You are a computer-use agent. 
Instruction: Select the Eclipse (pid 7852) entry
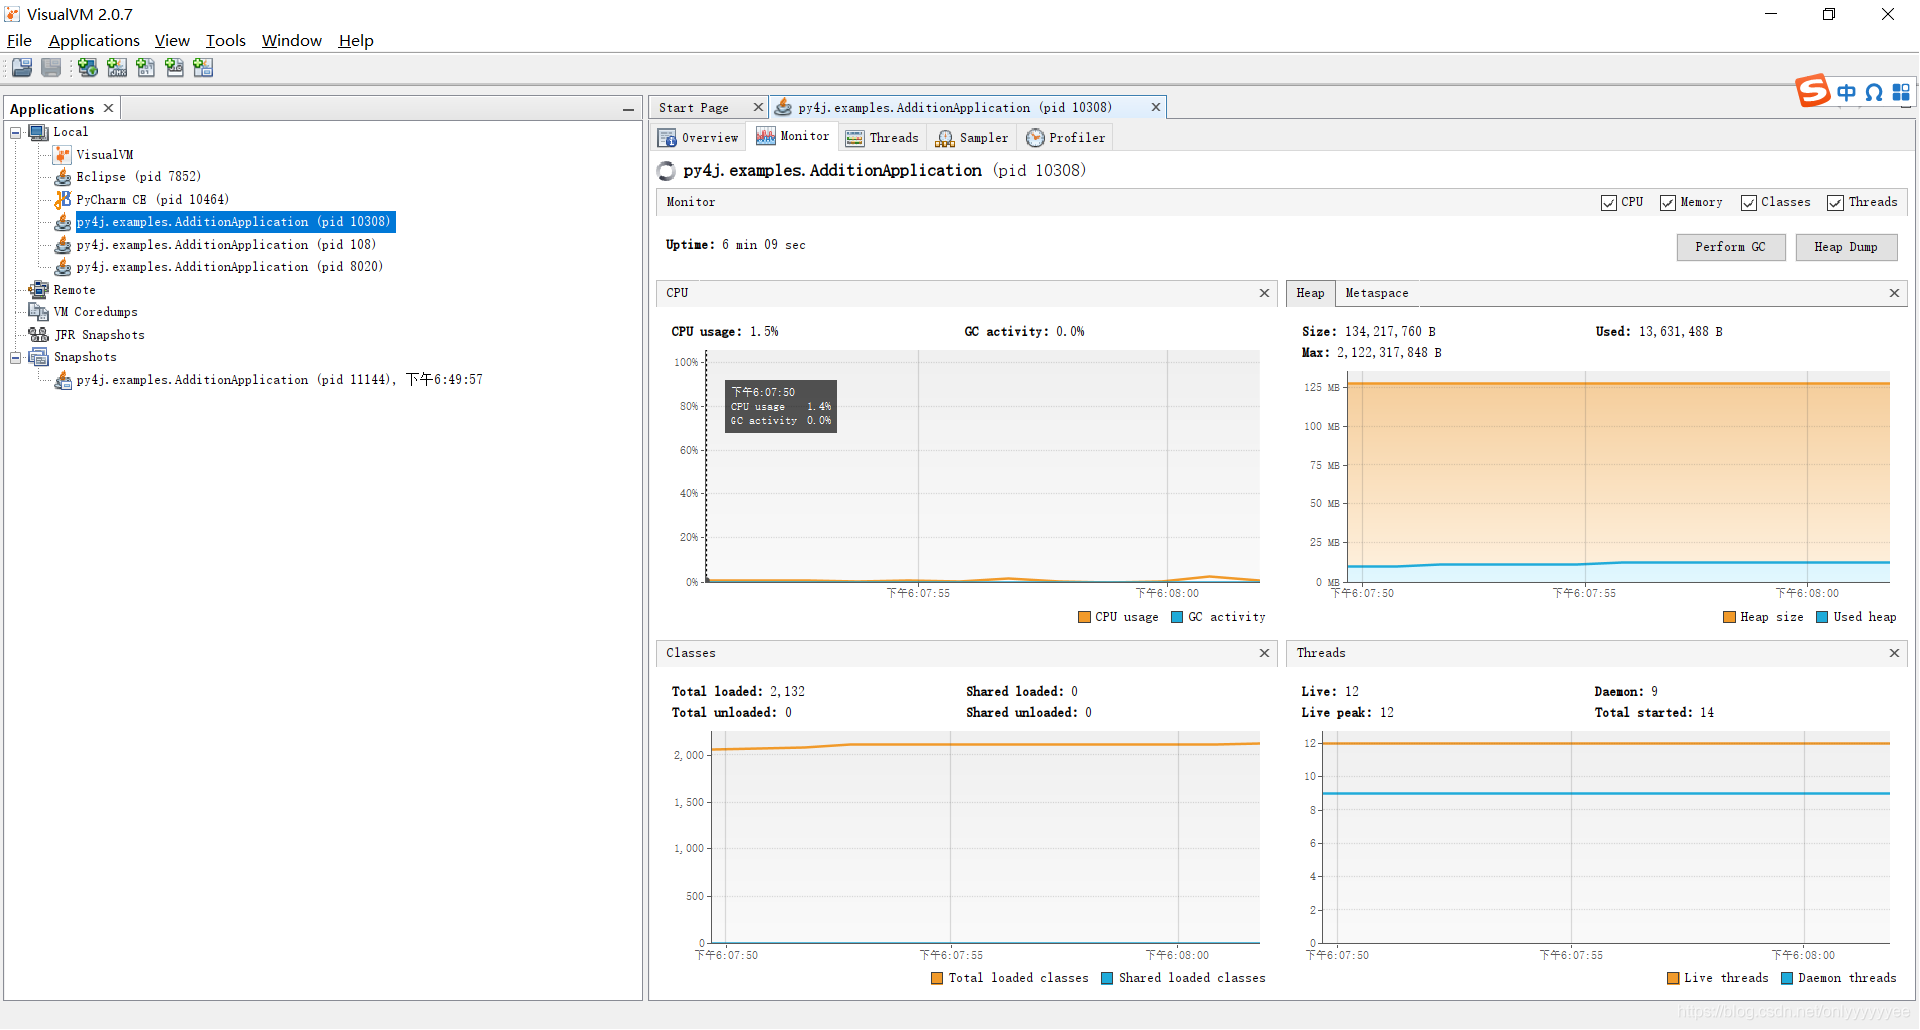pyautogui.click(x=139, y=177)
